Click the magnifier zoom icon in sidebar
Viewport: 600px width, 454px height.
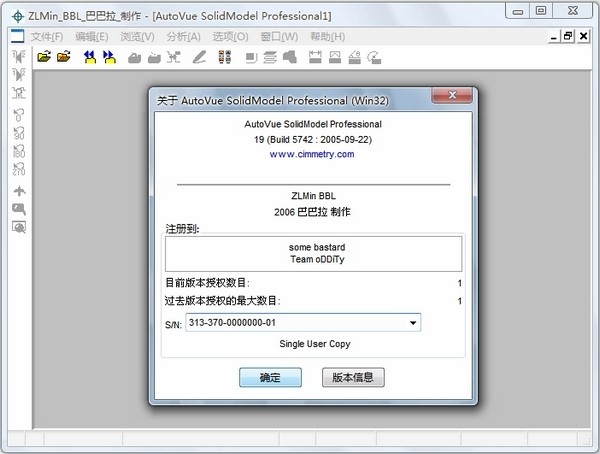[x=19, y=209]
